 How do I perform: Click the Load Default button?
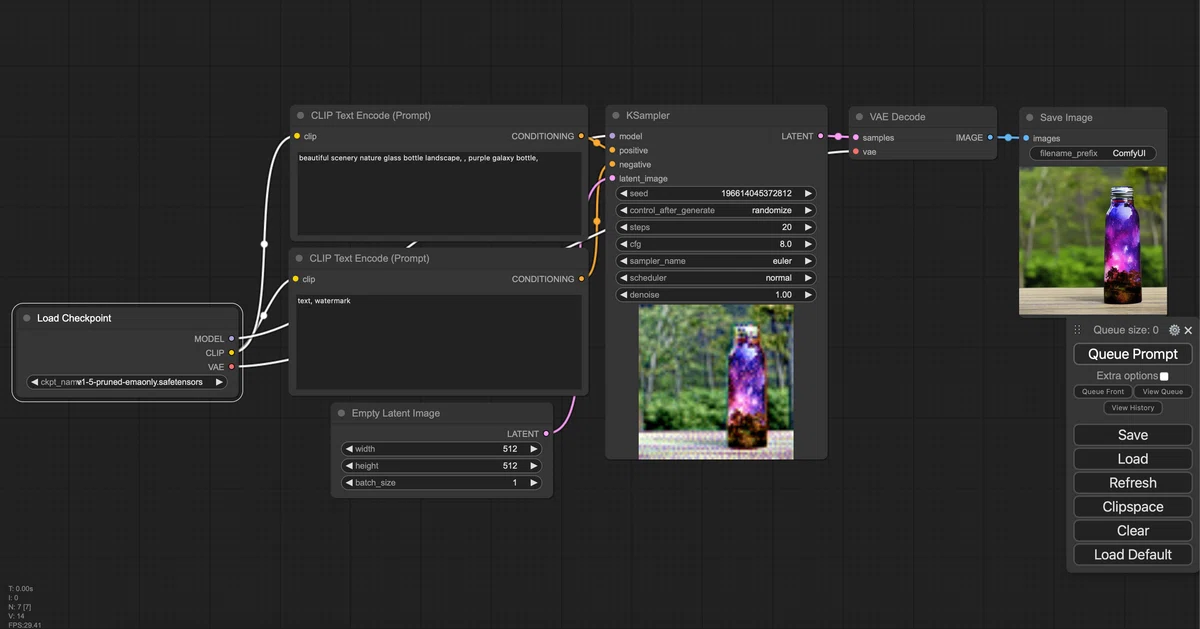[x=1133, y=554]
